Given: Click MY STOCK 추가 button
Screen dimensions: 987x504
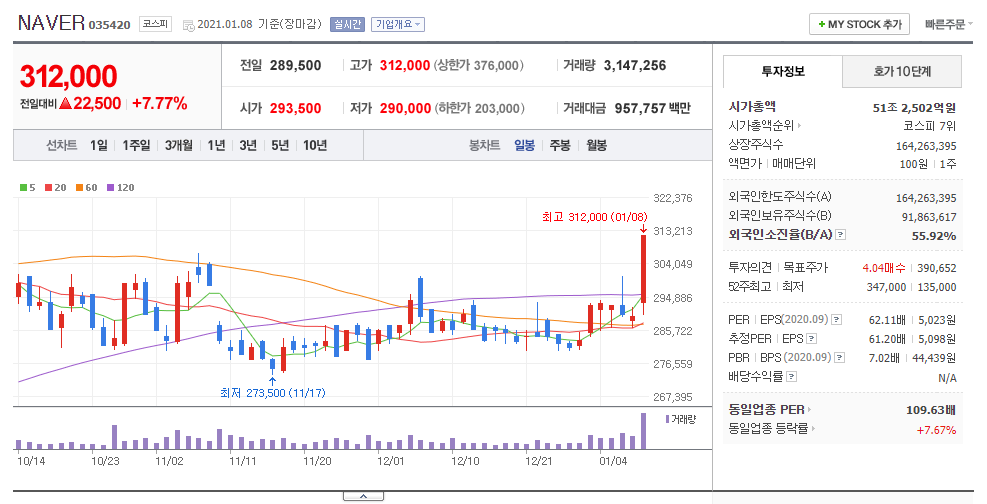Looking at the screenshot, I should pos(859,25).
